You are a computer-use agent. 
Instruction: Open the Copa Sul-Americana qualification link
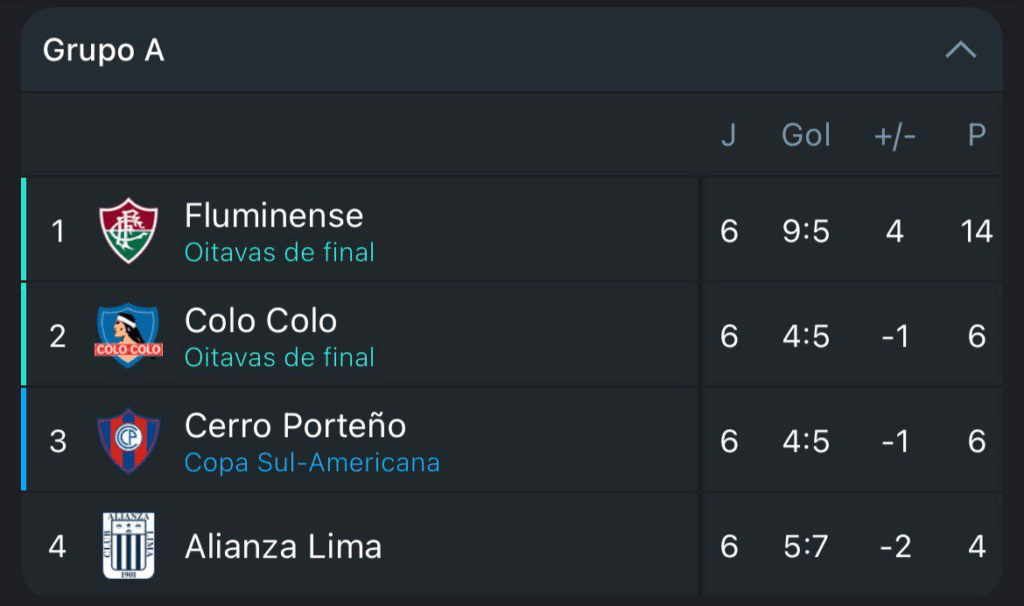click(309, 463)
